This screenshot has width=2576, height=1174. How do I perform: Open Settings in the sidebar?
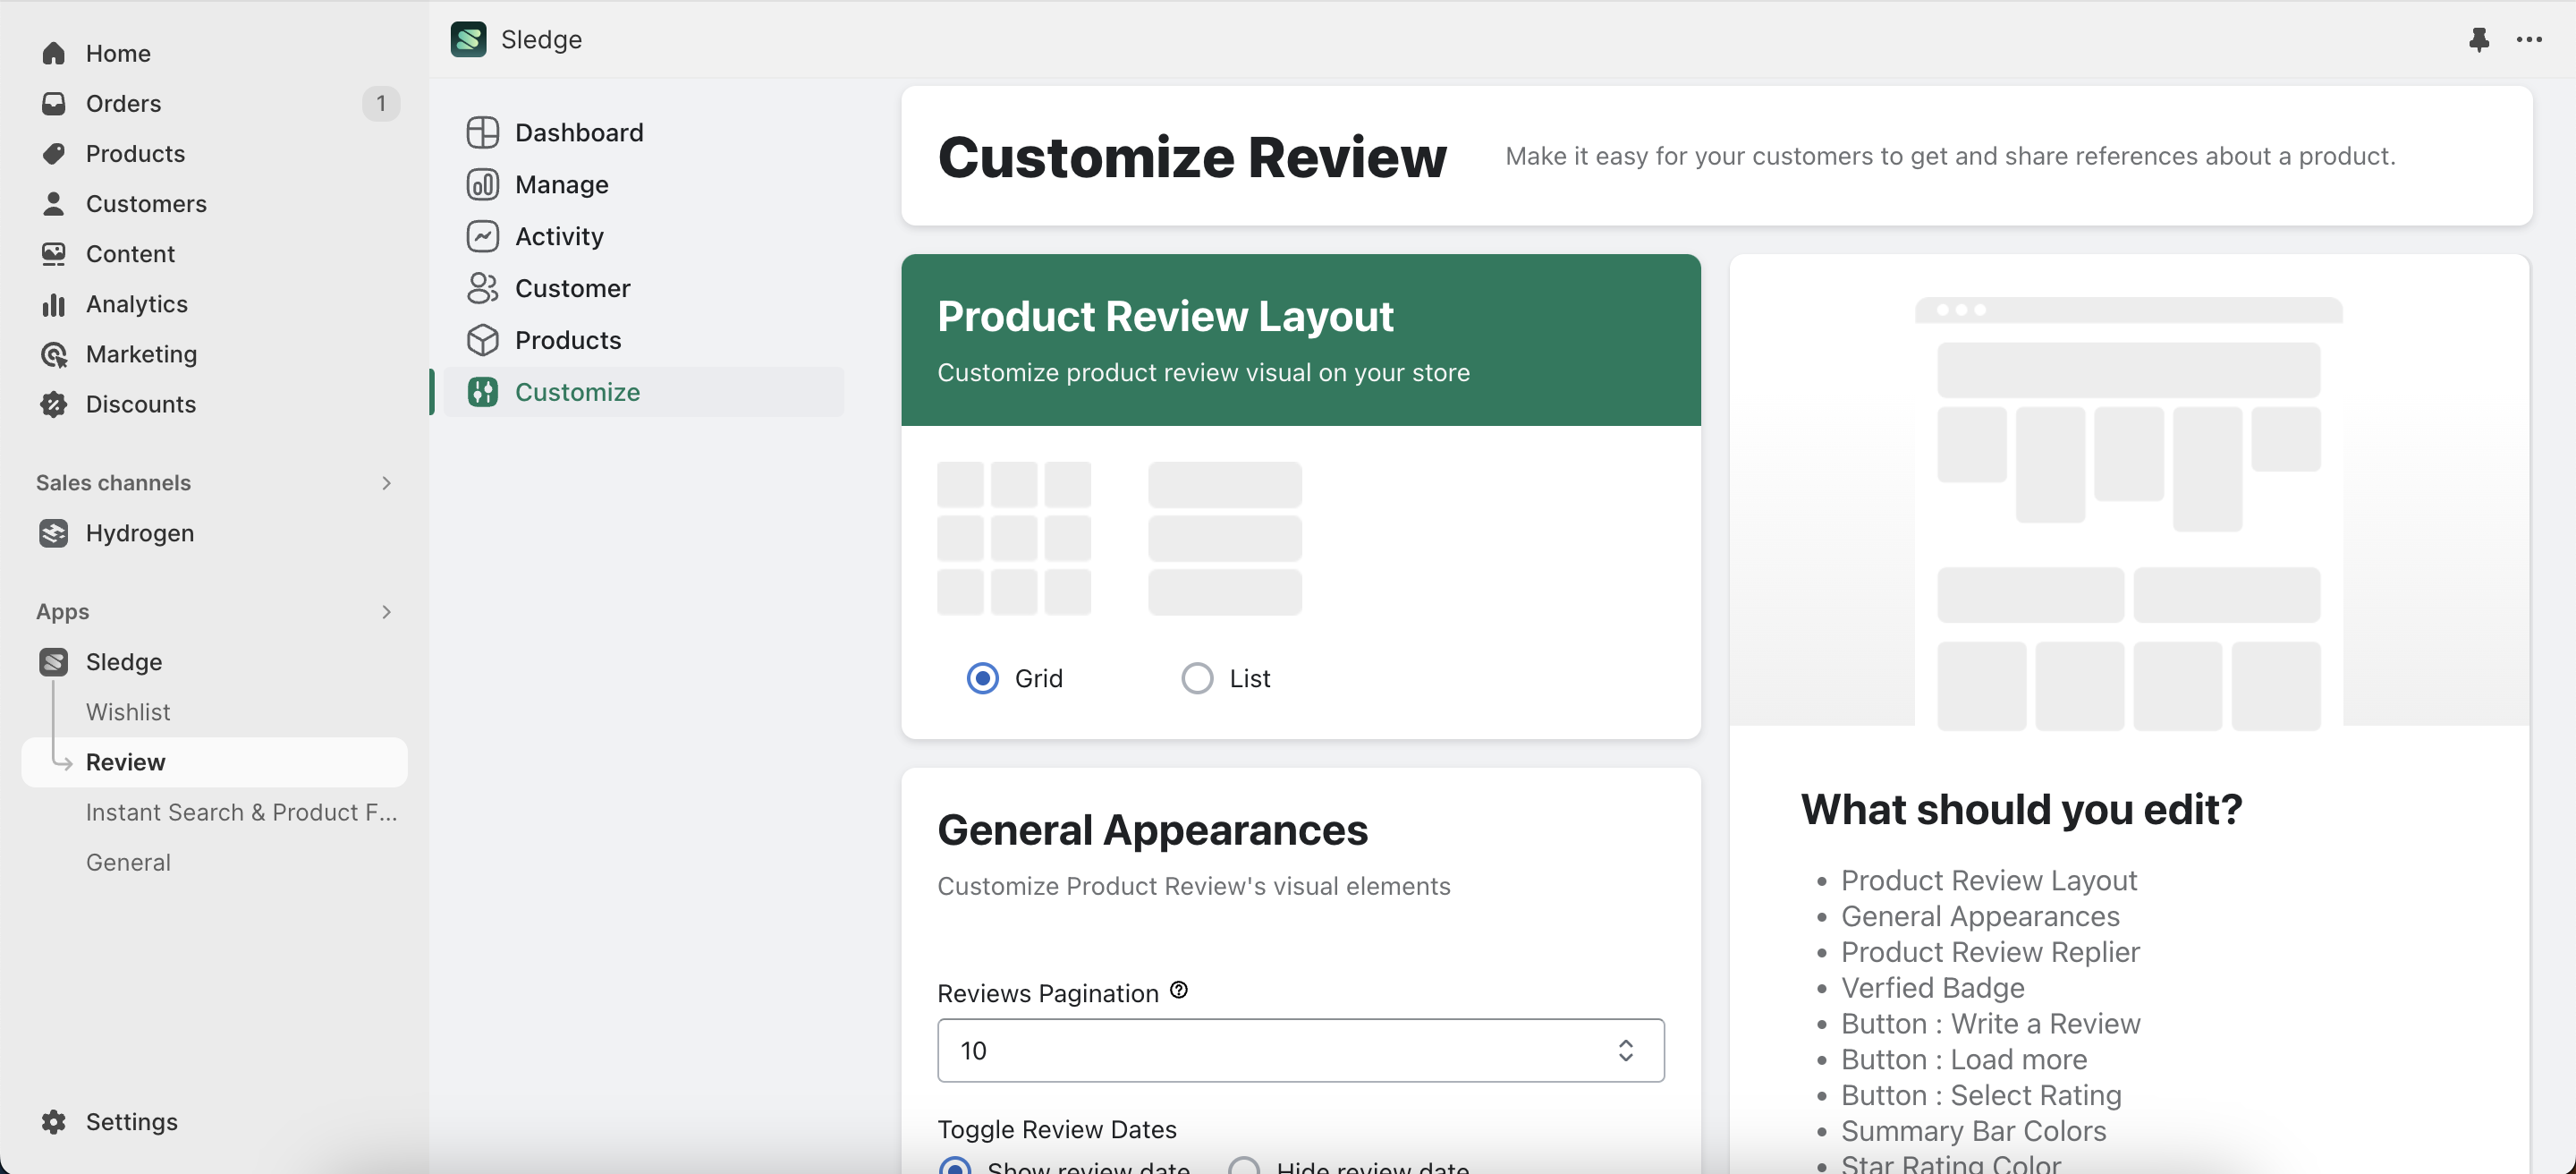tap(131, 1121)
